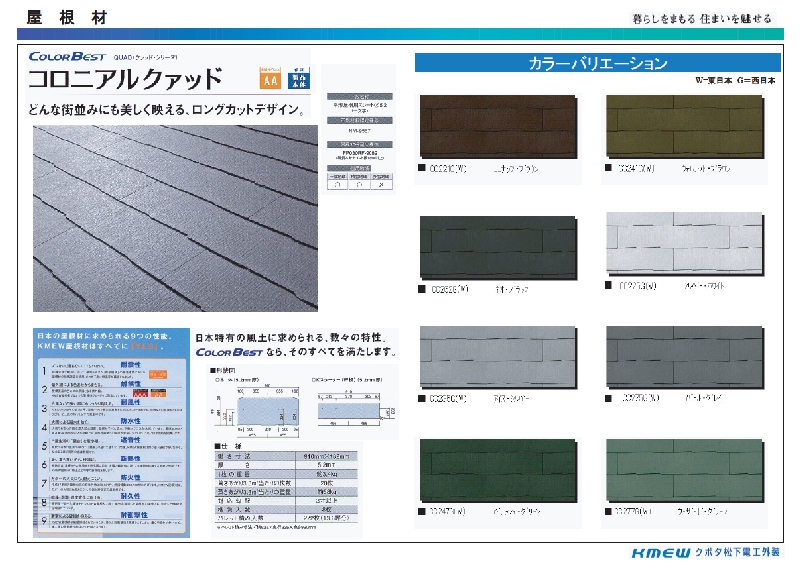This screenshot has width=800, height=563.
Task: Open the large gray roof photo
Action: (175, 218)
